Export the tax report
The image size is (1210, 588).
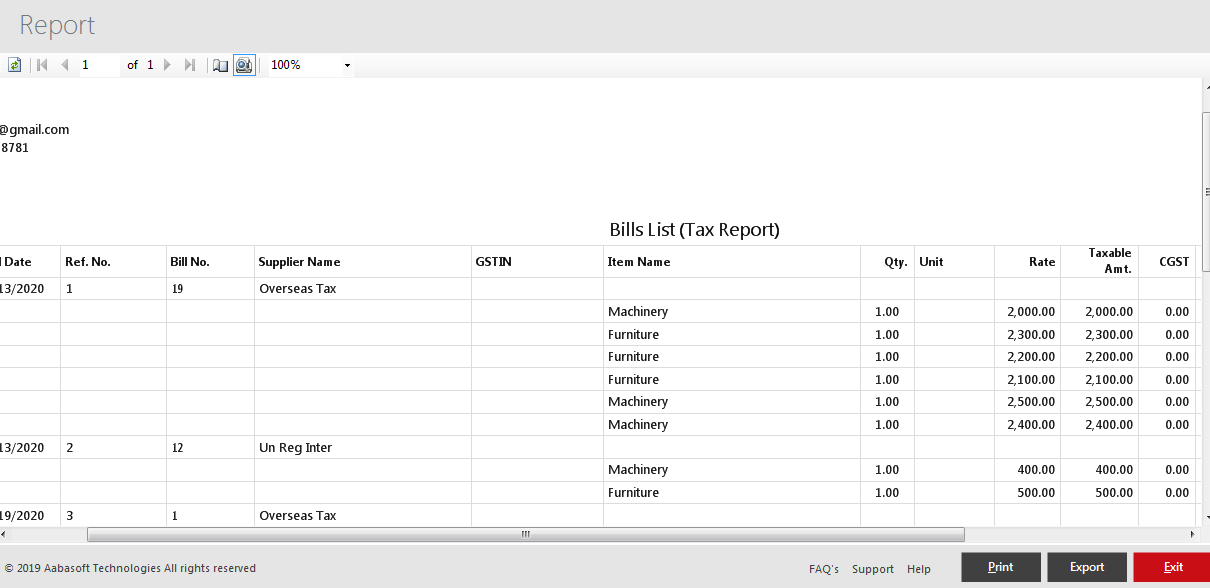tap(1086, 566)
